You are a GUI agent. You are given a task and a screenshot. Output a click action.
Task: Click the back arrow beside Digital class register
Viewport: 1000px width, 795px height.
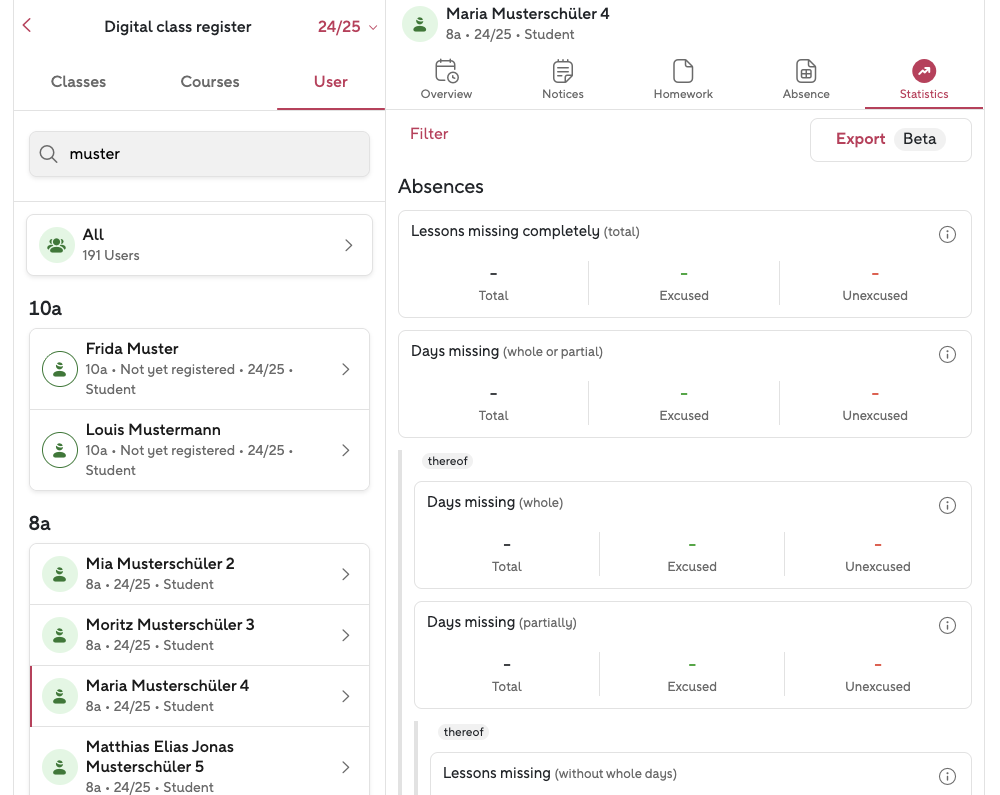click(27, 26)
